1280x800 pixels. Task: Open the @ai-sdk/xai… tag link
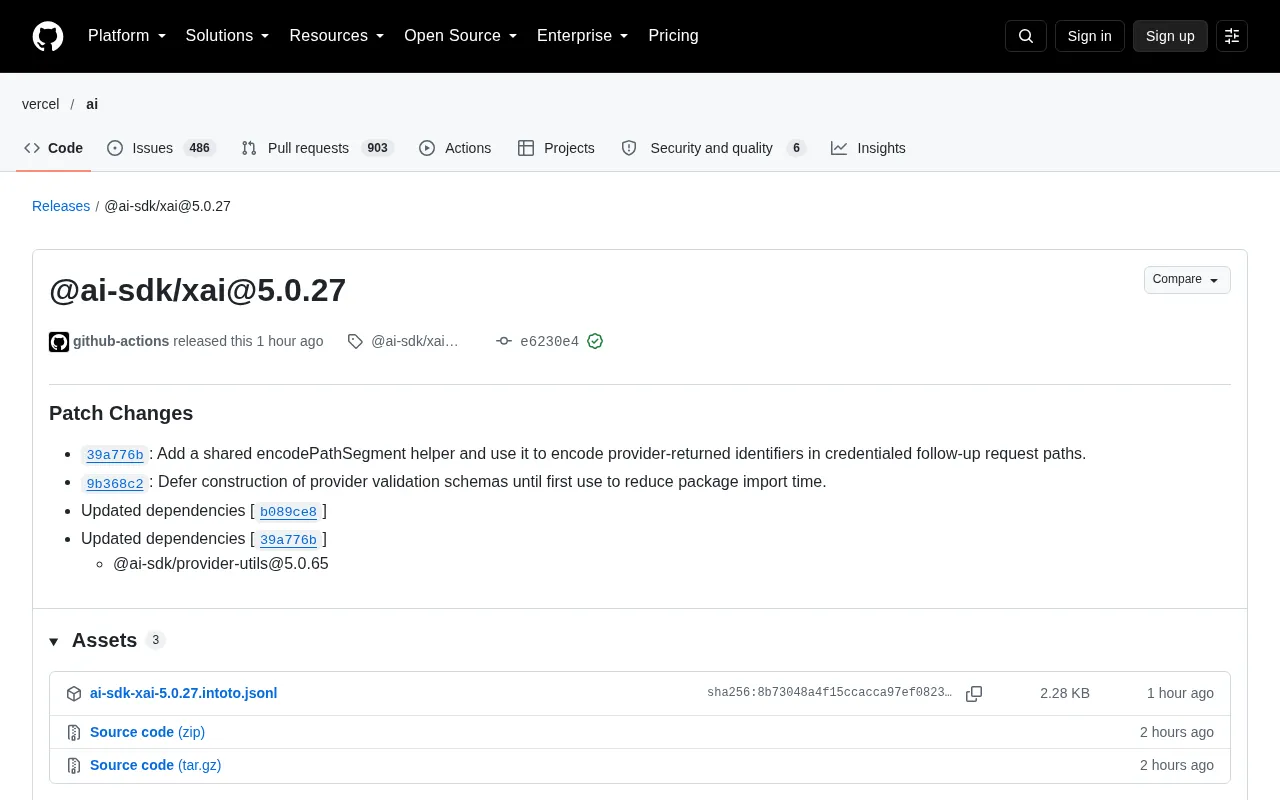pos(415,341)
